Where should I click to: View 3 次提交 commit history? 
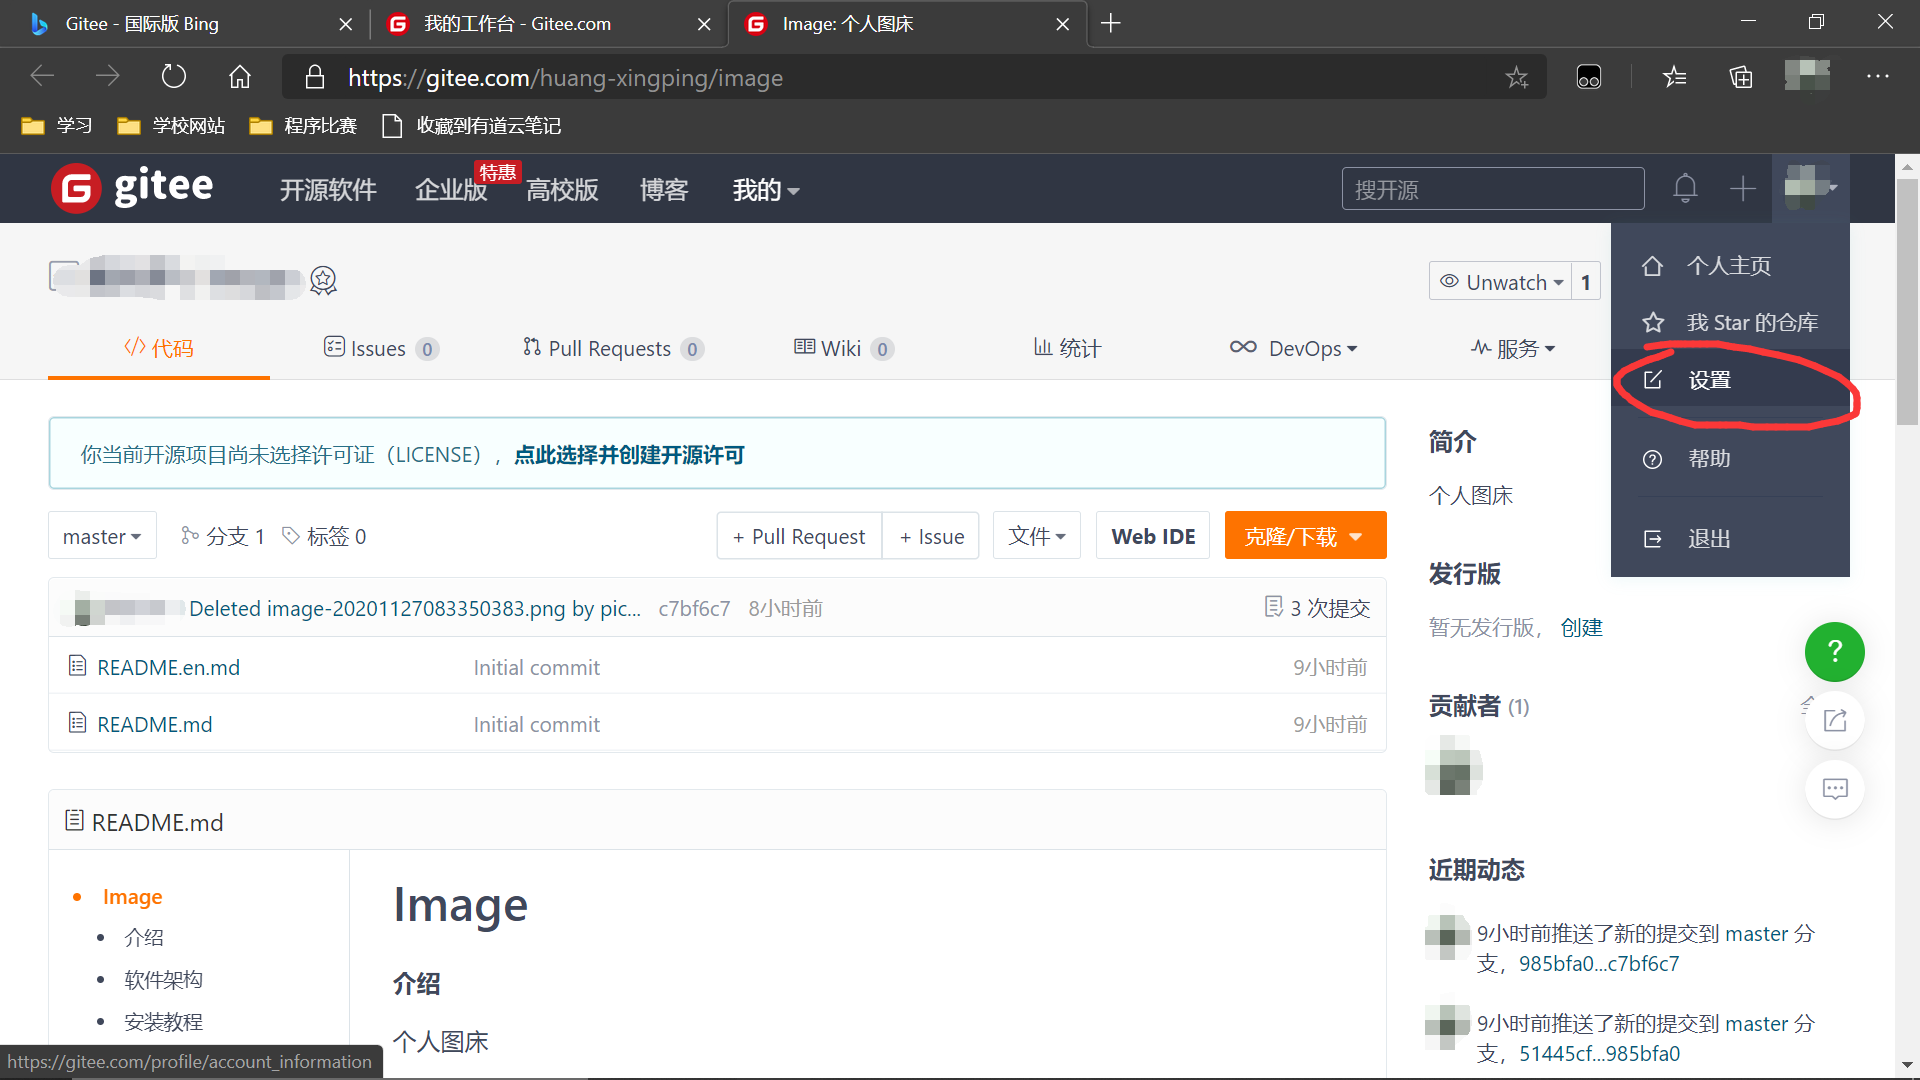1318,608
